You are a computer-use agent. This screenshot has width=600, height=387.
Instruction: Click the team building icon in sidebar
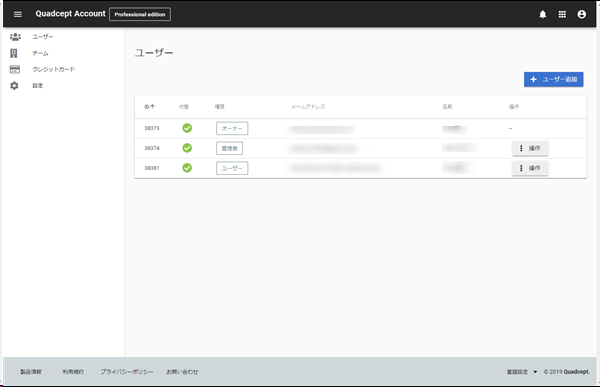14,53
